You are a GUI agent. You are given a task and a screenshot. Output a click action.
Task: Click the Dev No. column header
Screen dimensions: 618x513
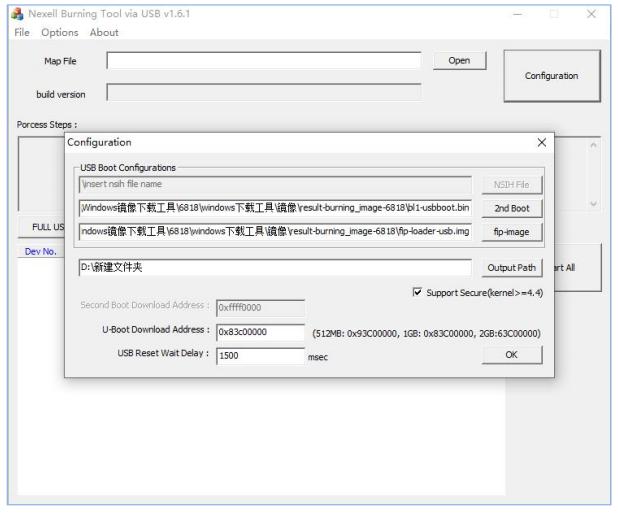(x=41, y=251)
